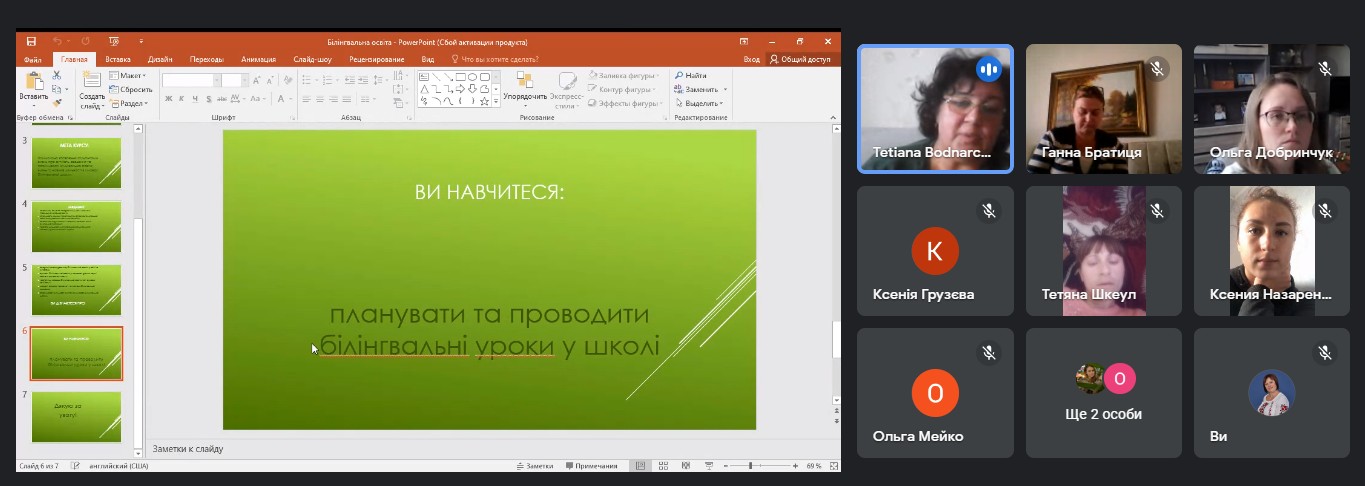
Task: Open the Вставка ribbon tab
Action: (118, 59)
